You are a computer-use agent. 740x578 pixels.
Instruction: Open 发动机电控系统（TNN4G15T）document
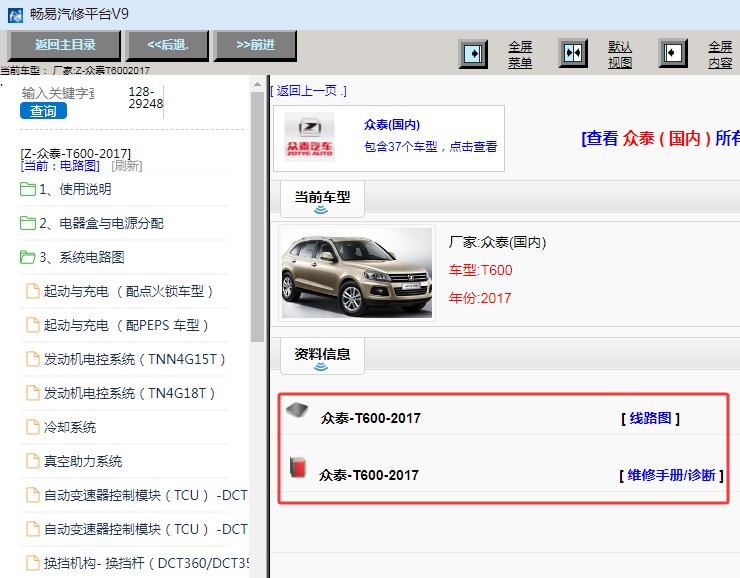135,359
